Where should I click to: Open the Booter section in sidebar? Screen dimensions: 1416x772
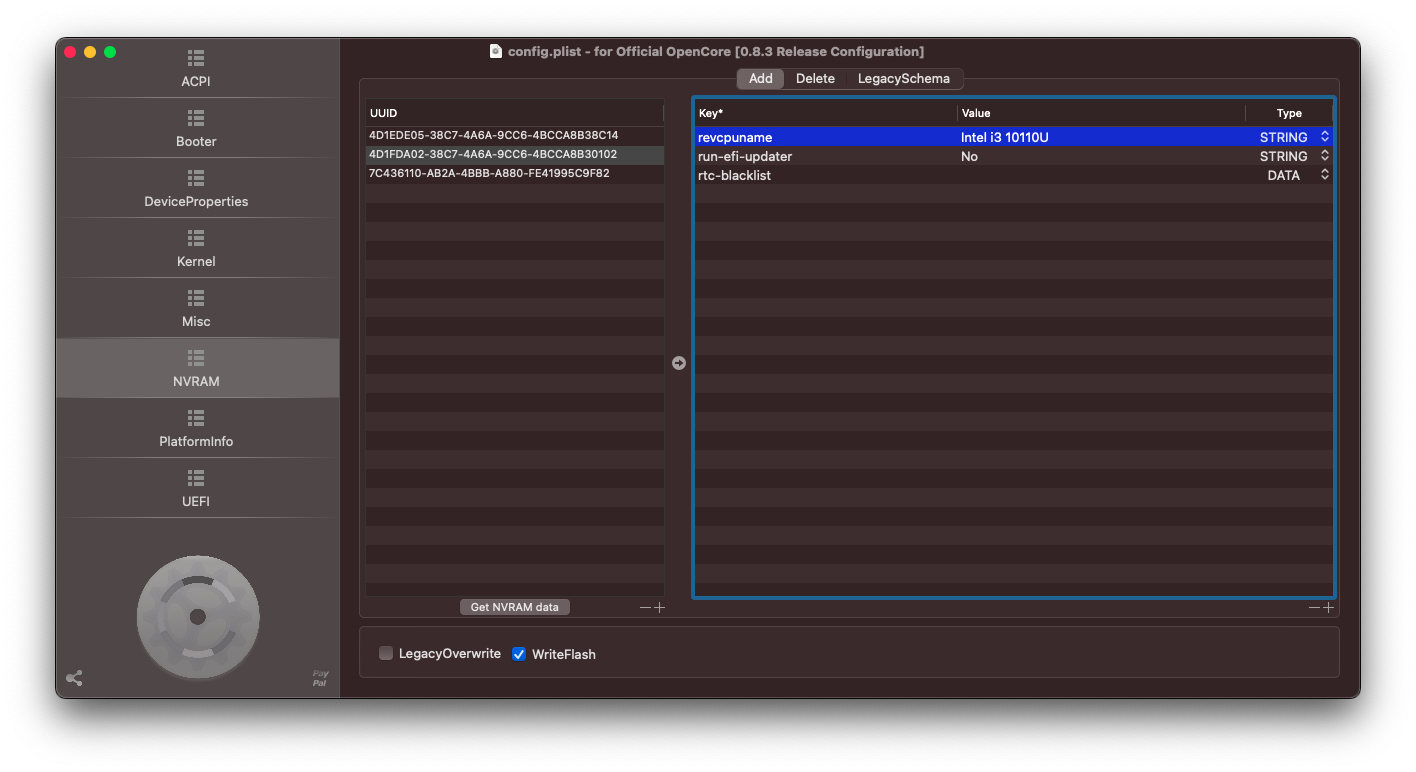pos(196,129)
